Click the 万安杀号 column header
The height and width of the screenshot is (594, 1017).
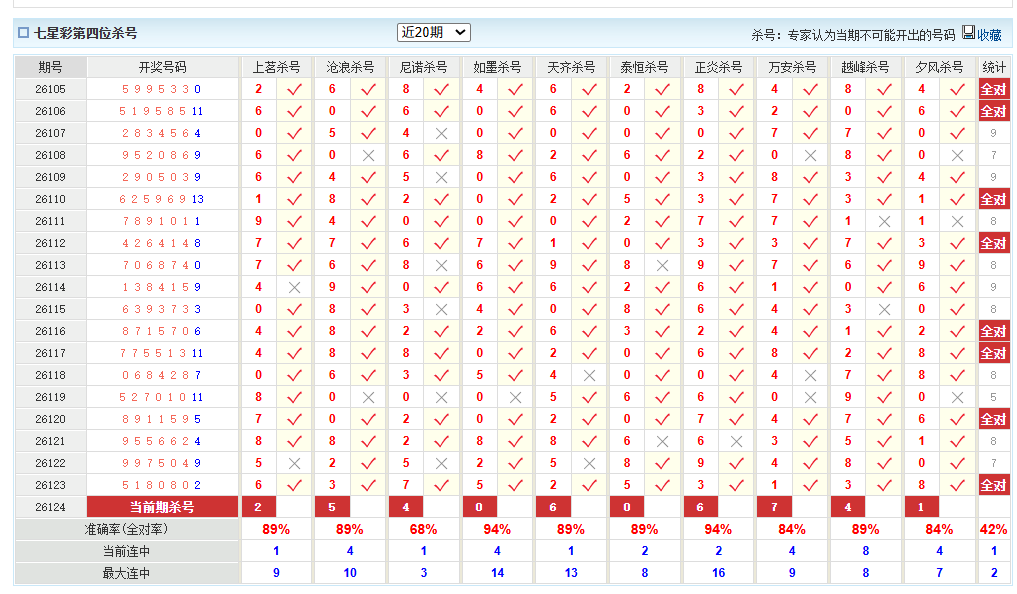(792, 67)
